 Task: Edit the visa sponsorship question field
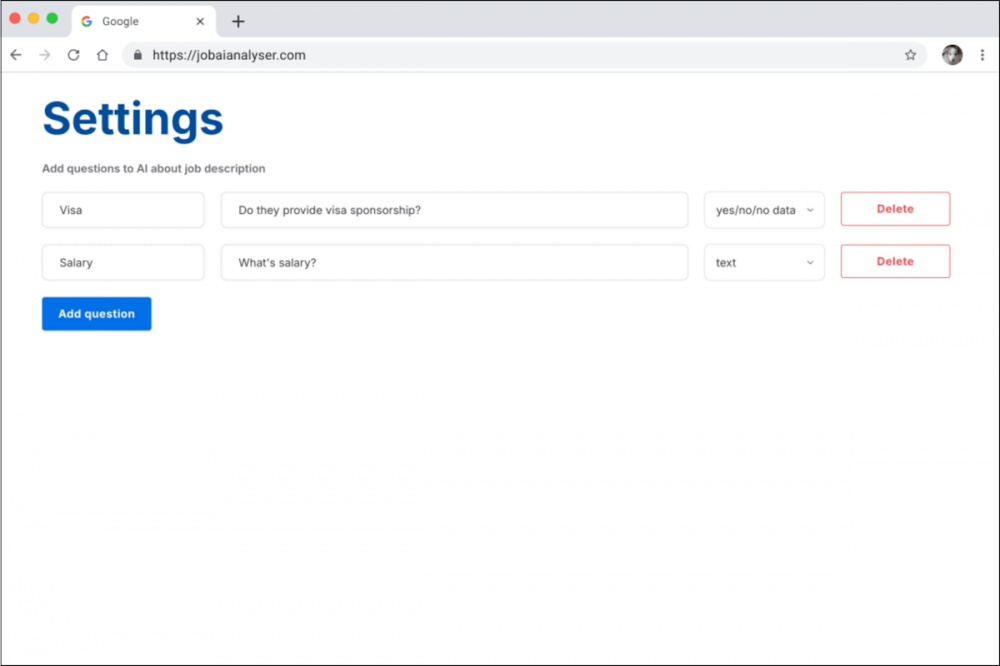click(x=454, y=210)
